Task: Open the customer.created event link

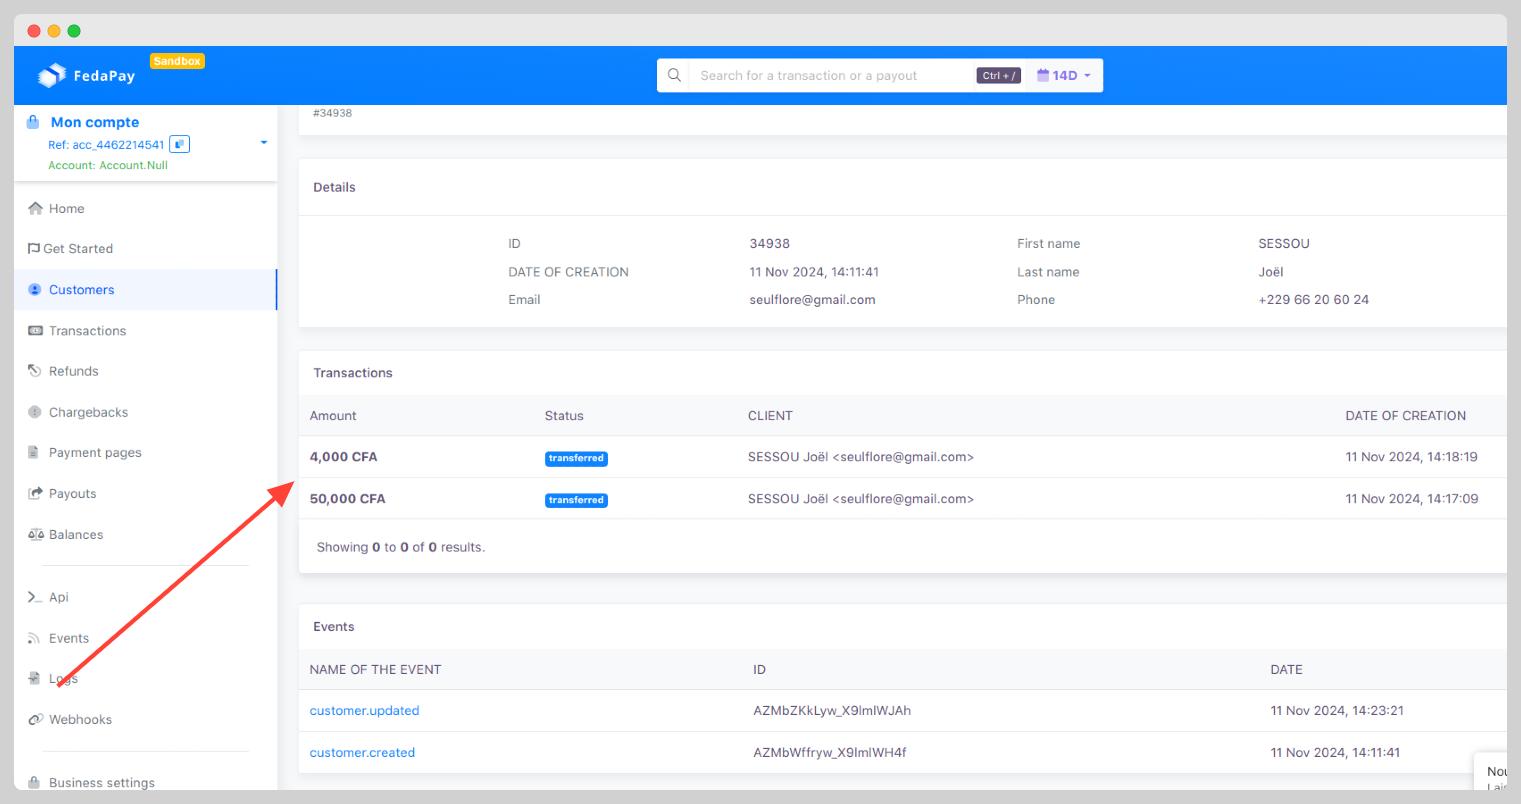Action: pyautogui.click(x=362, y=753)
